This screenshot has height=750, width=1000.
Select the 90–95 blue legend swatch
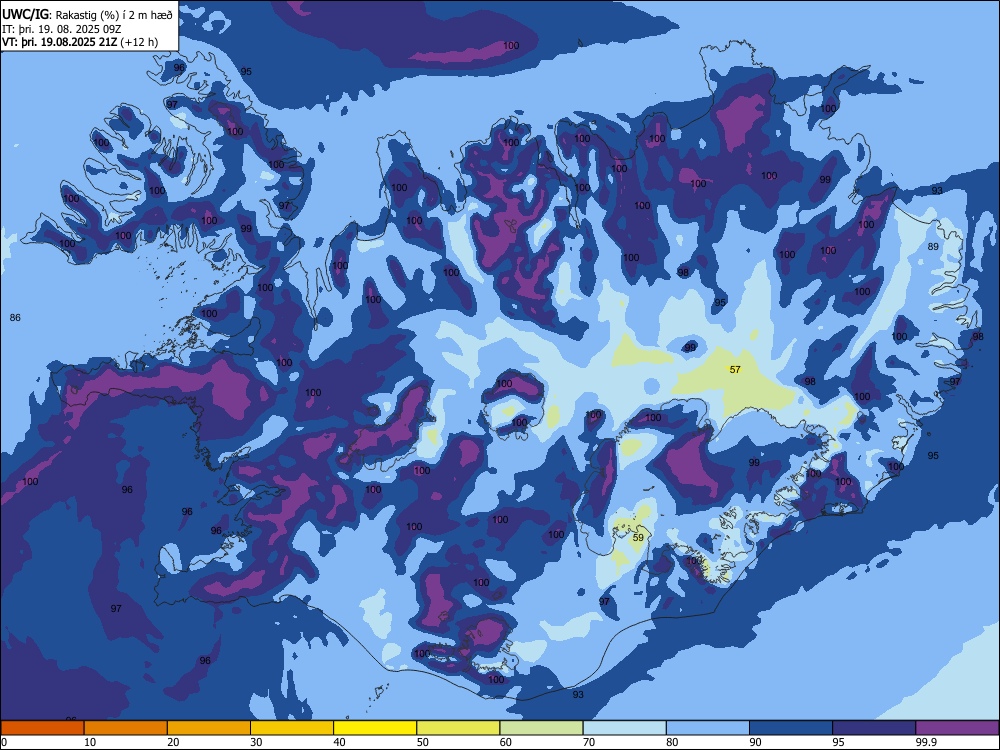791,728
